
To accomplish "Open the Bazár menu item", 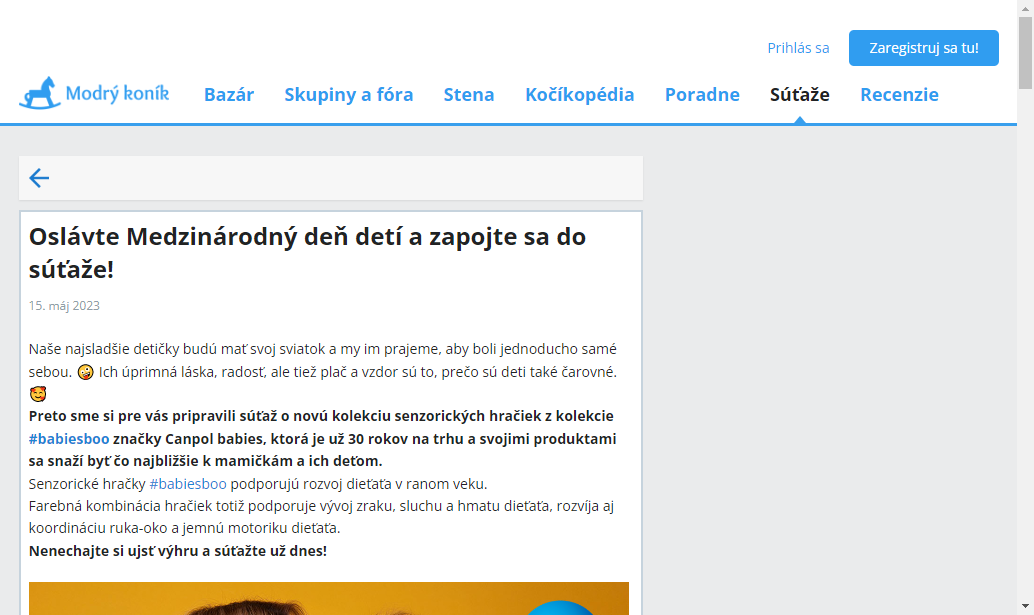I will click(x=229, y=94).
